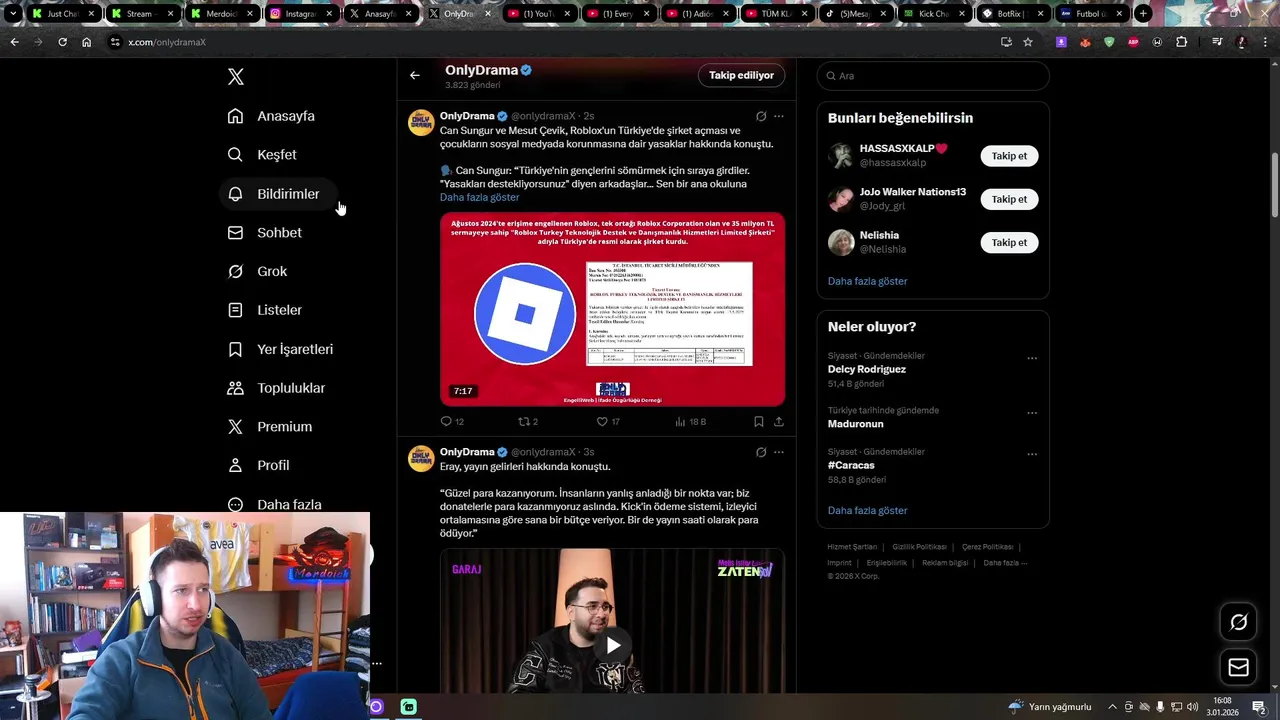Show more suggested accounts
The image size is (1280, 720).
pyautogui.click(x=867, y=281)
